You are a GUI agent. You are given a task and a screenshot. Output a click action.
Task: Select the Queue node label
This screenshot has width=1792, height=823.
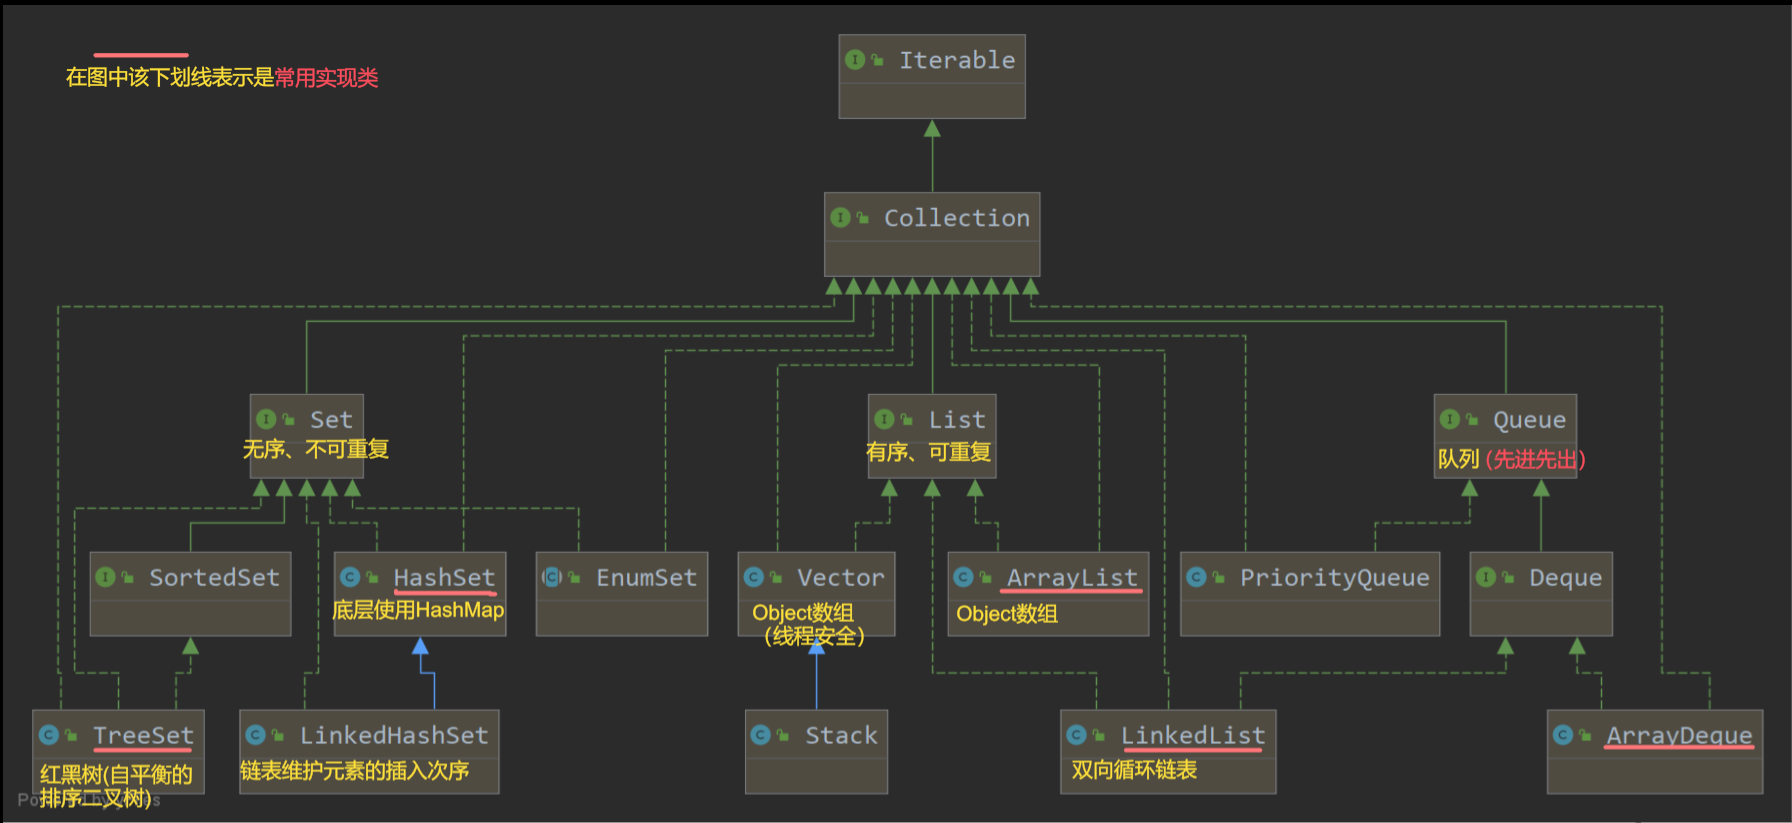coord(1529,420)
